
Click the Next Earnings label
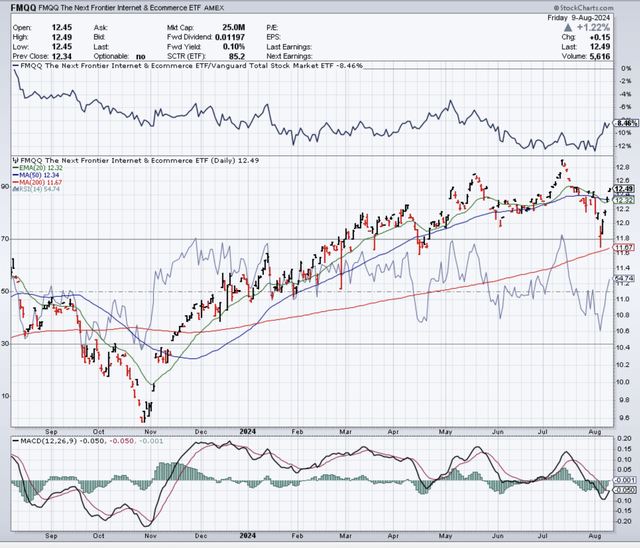click(289, 56)
